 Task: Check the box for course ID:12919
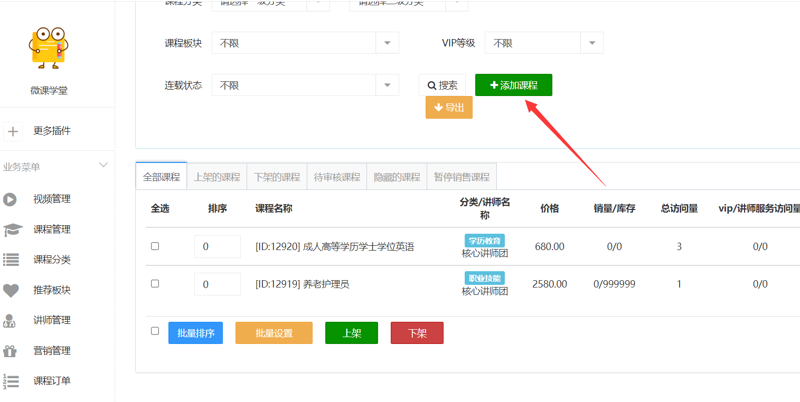(155, 284)
